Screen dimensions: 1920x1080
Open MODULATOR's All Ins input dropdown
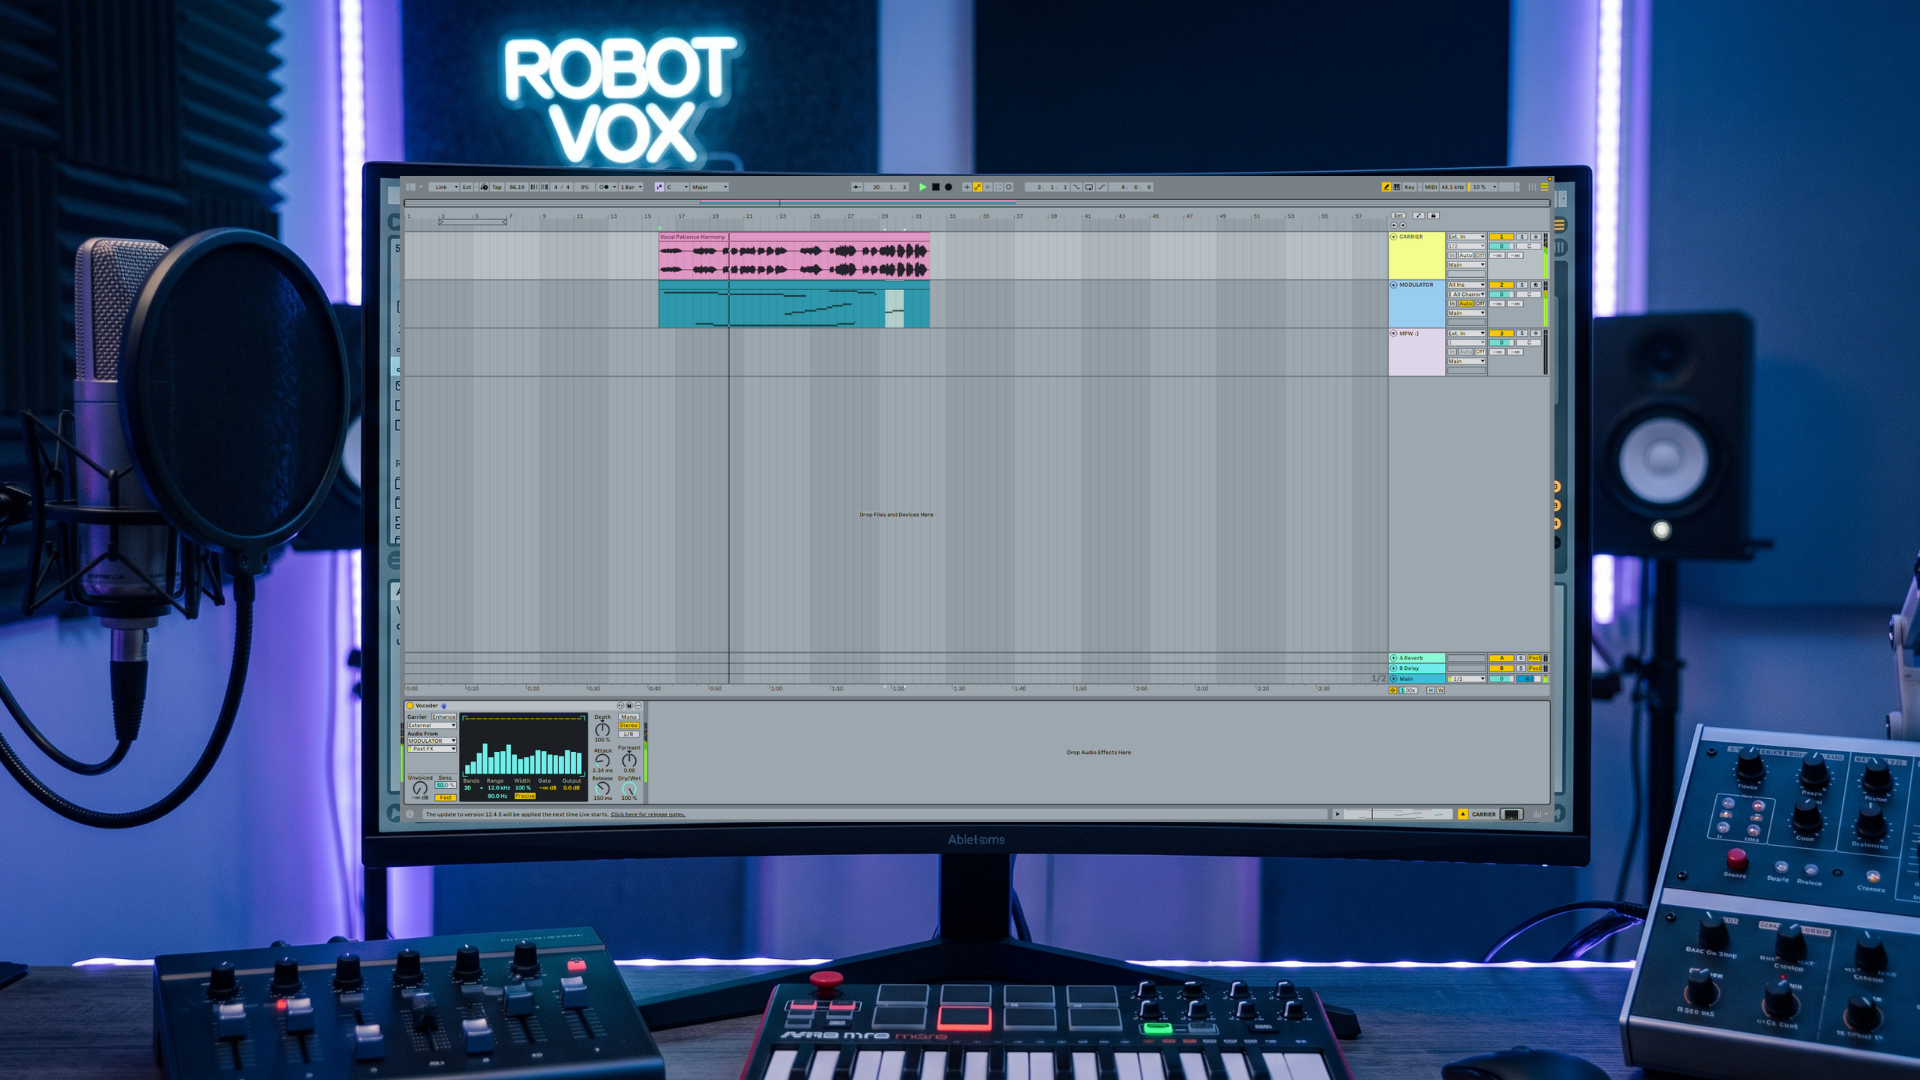[x=1466, y=285]
